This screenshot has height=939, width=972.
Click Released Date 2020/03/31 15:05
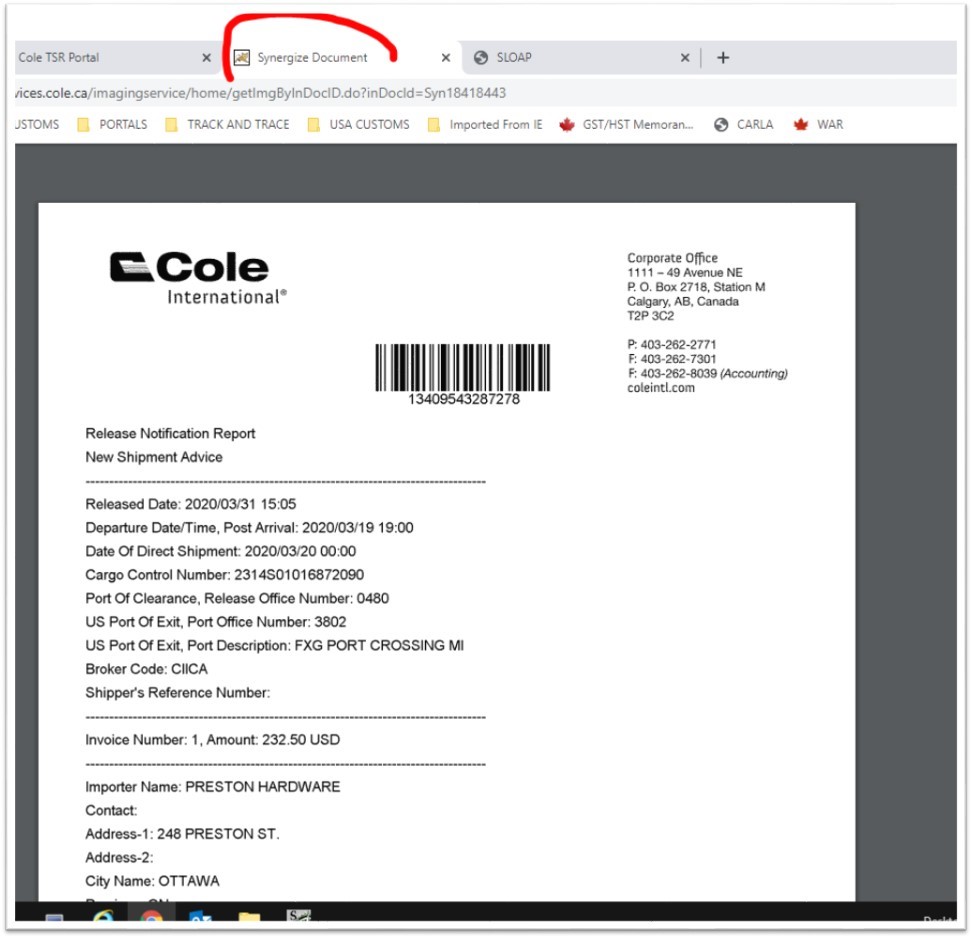pos(191,504)
